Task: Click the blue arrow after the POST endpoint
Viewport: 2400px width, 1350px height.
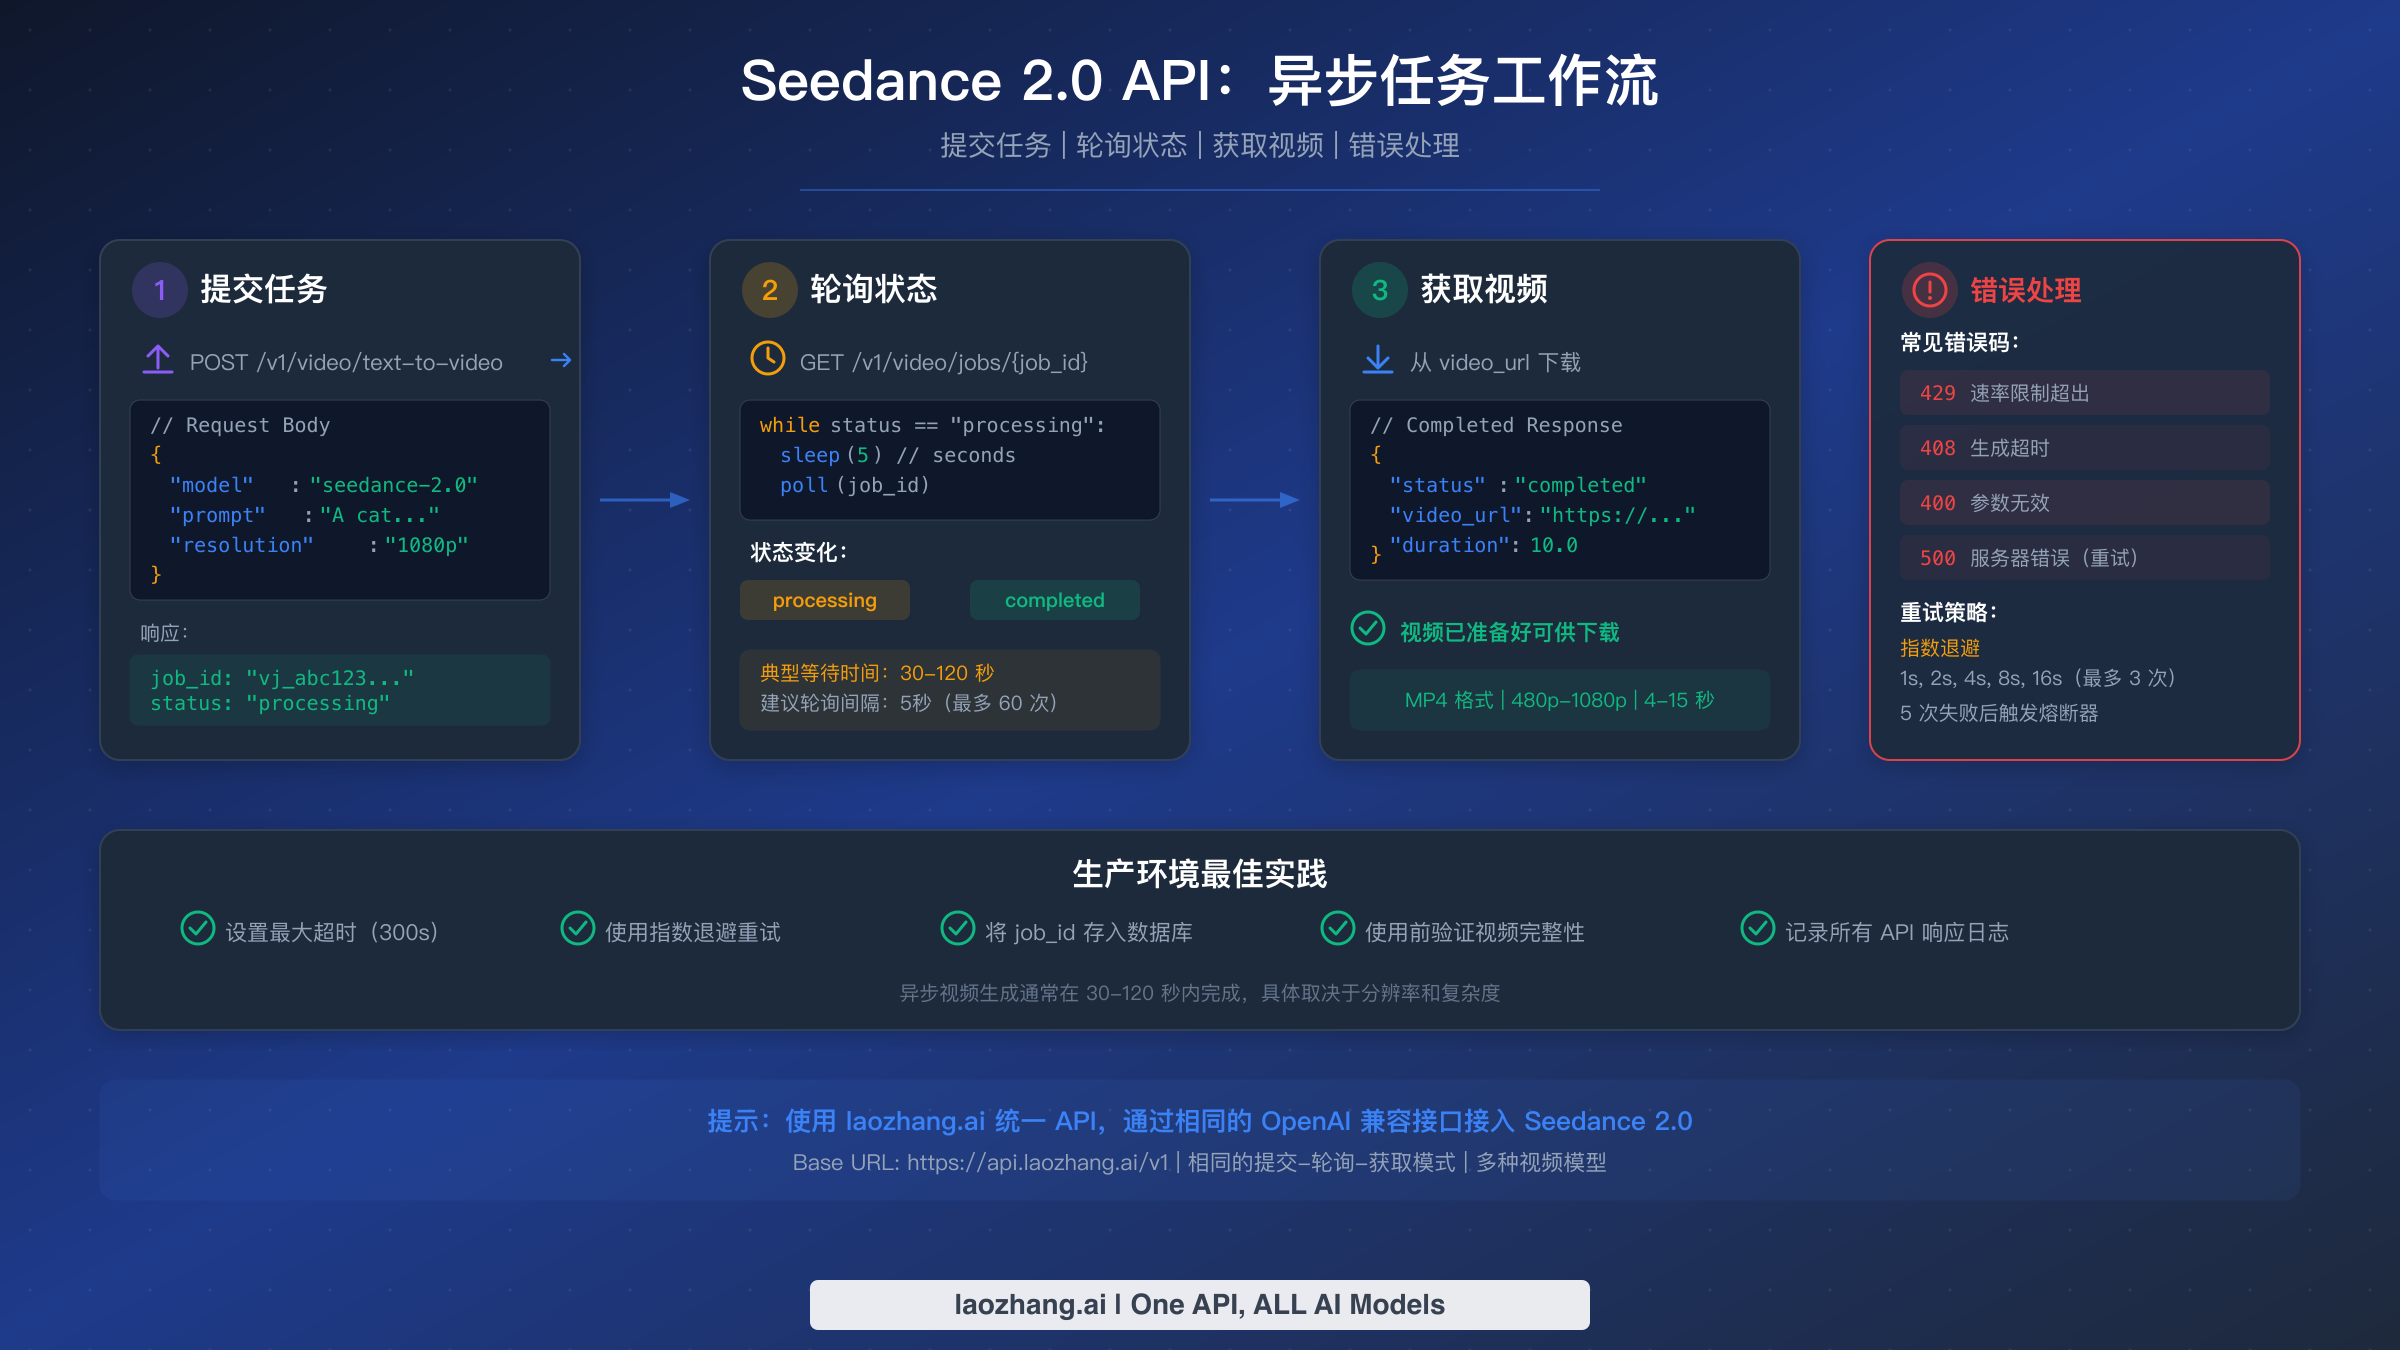Action: 563,361
